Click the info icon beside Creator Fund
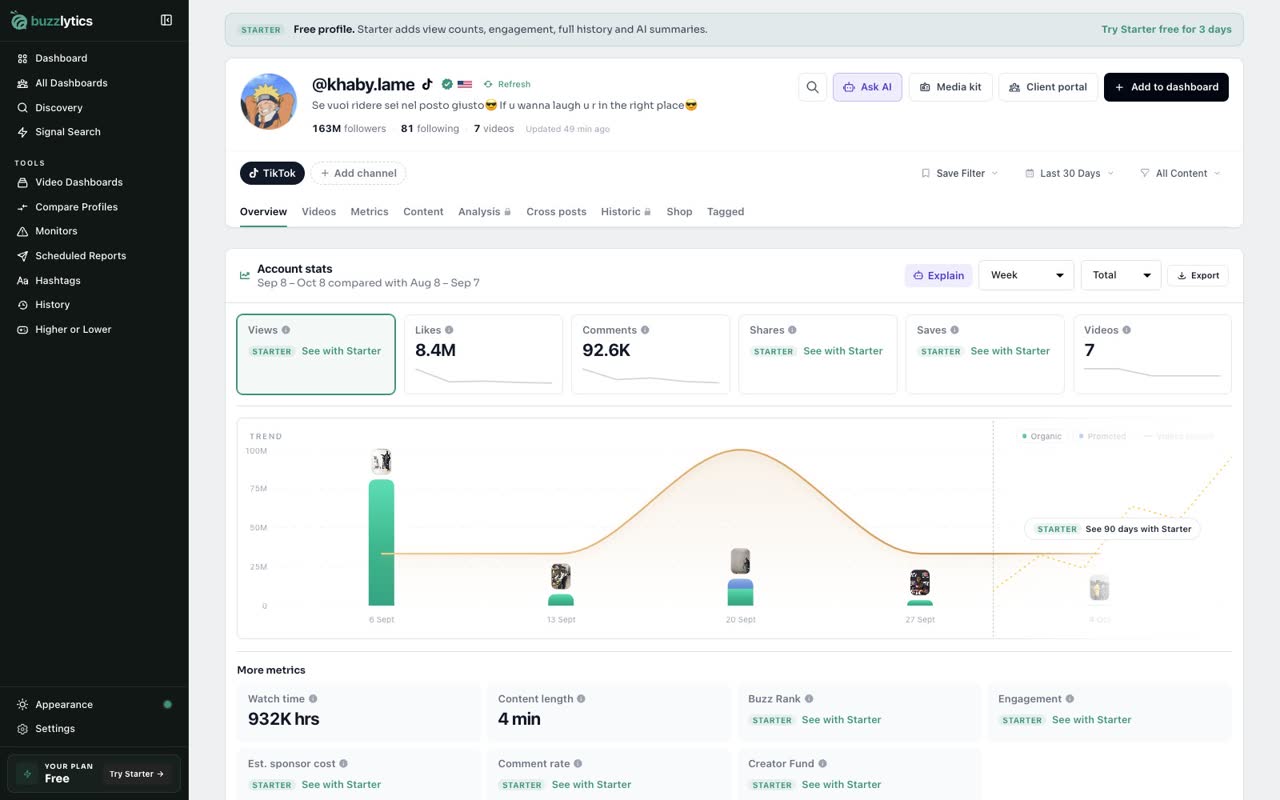The width and height of the screenshot is (1280, 800). (822, 764)
